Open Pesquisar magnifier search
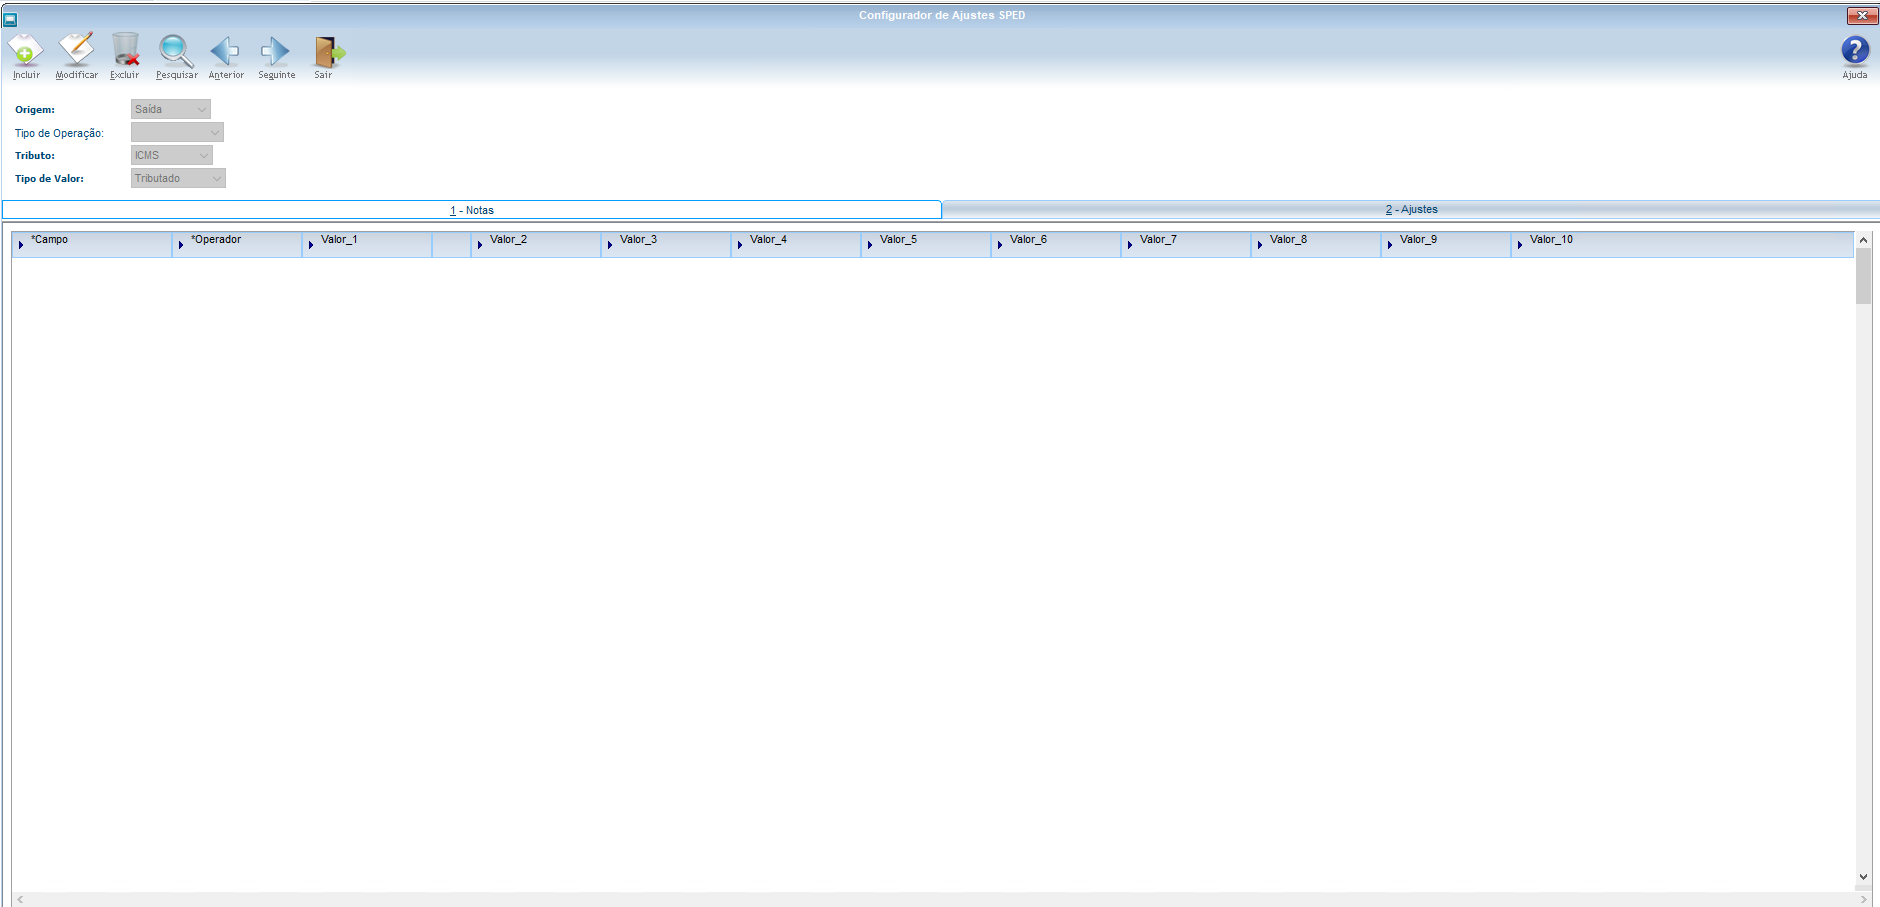The width and height of the screenshot is (1880, 907). tap(176, 50)
